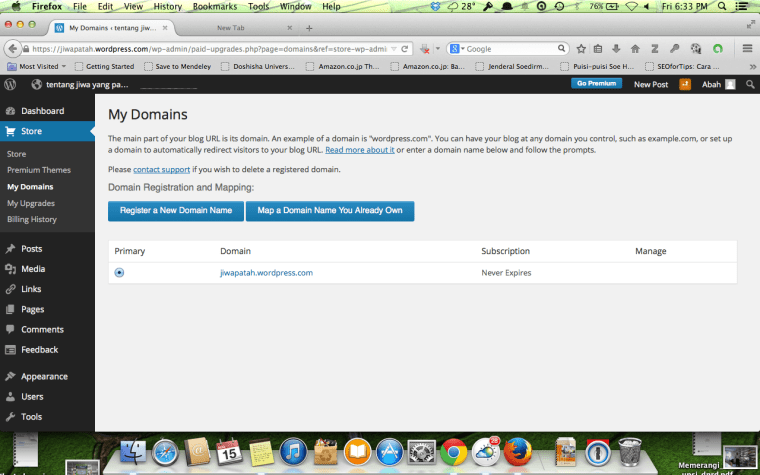The height and width of the screenshot is (475, 760).
Task: Select primary radio for jiwapatah.wordpress.com
Action: coord(120,272)
